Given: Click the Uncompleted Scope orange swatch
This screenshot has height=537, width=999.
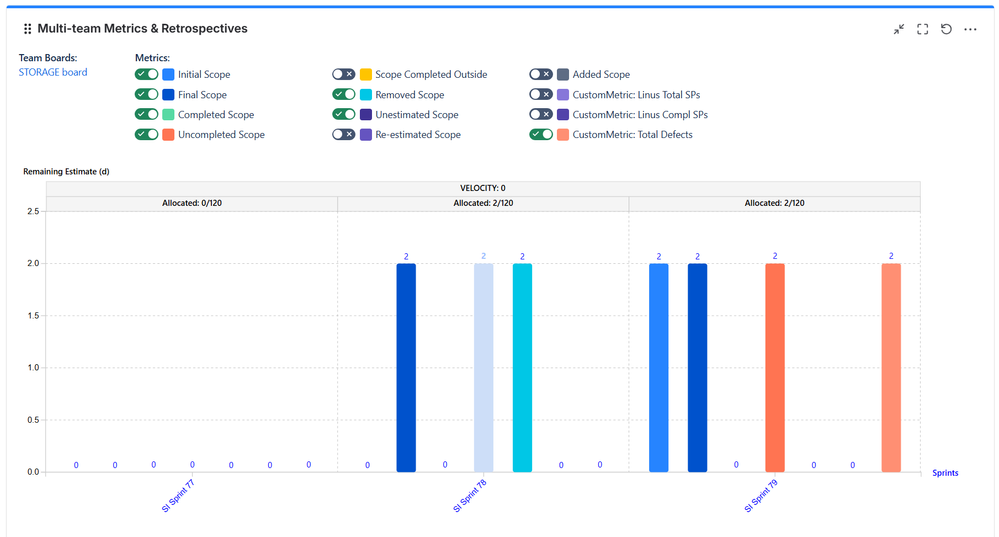Looking at the screenshot, I should pos(168,134).
